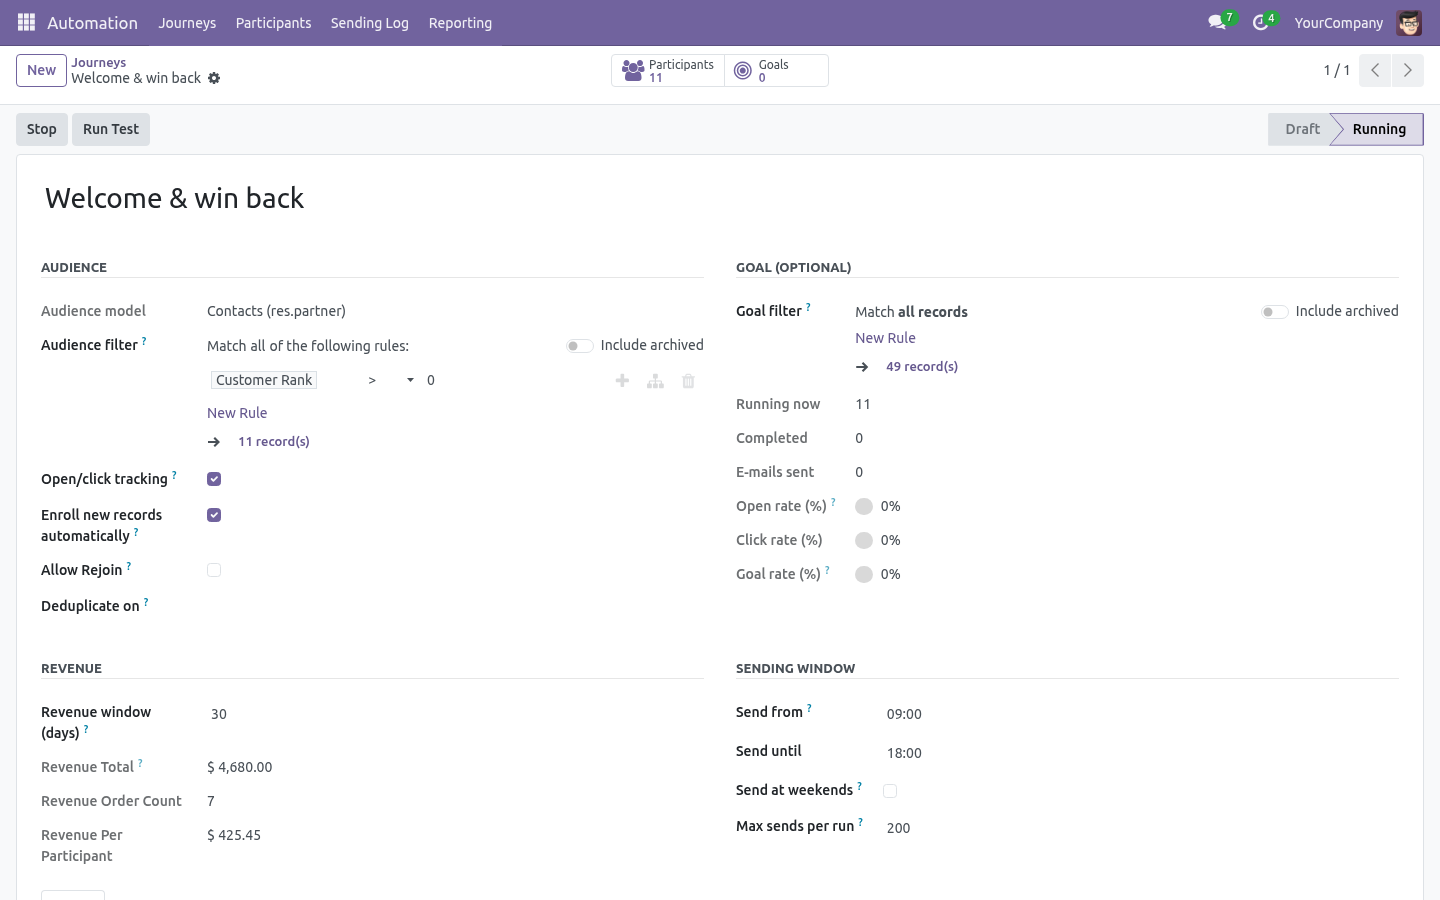Open the Journeys menu
Viewport: 1440px width, 900px height.
point(187,22)
